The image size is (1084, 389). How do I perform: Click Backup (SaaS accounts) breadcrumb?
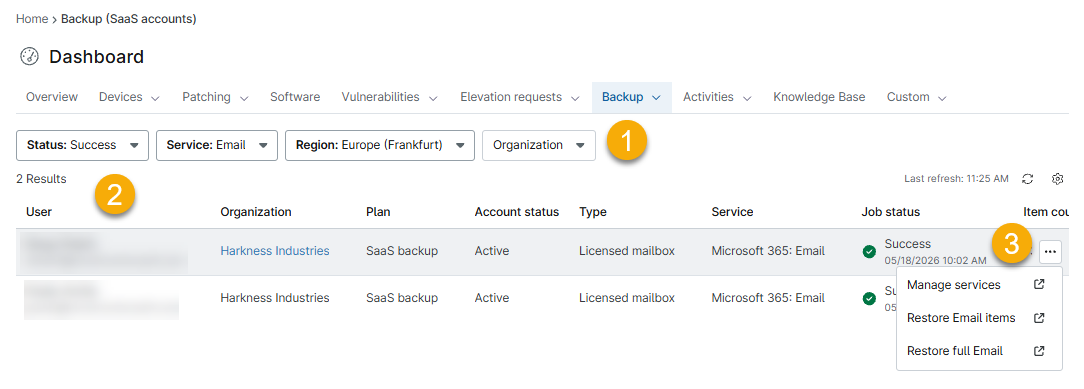tap(129, 19)
